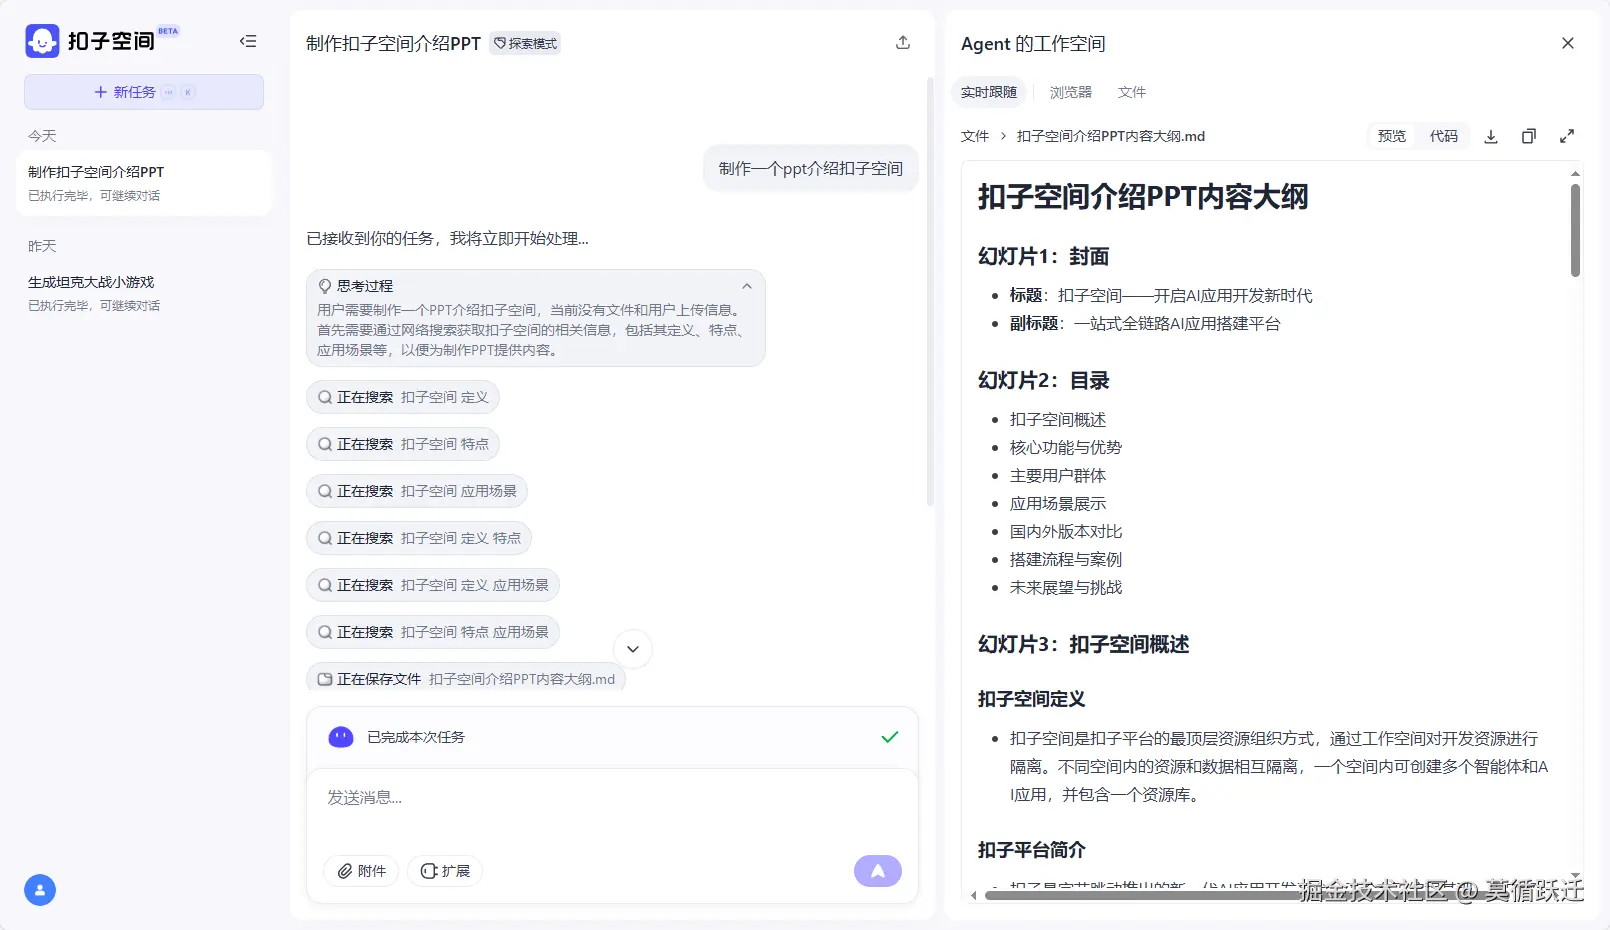The width and height of the screenshot is (1610, 930).
Task: Open search step 扣子空间 特点 应用场景
Action: 433,632
